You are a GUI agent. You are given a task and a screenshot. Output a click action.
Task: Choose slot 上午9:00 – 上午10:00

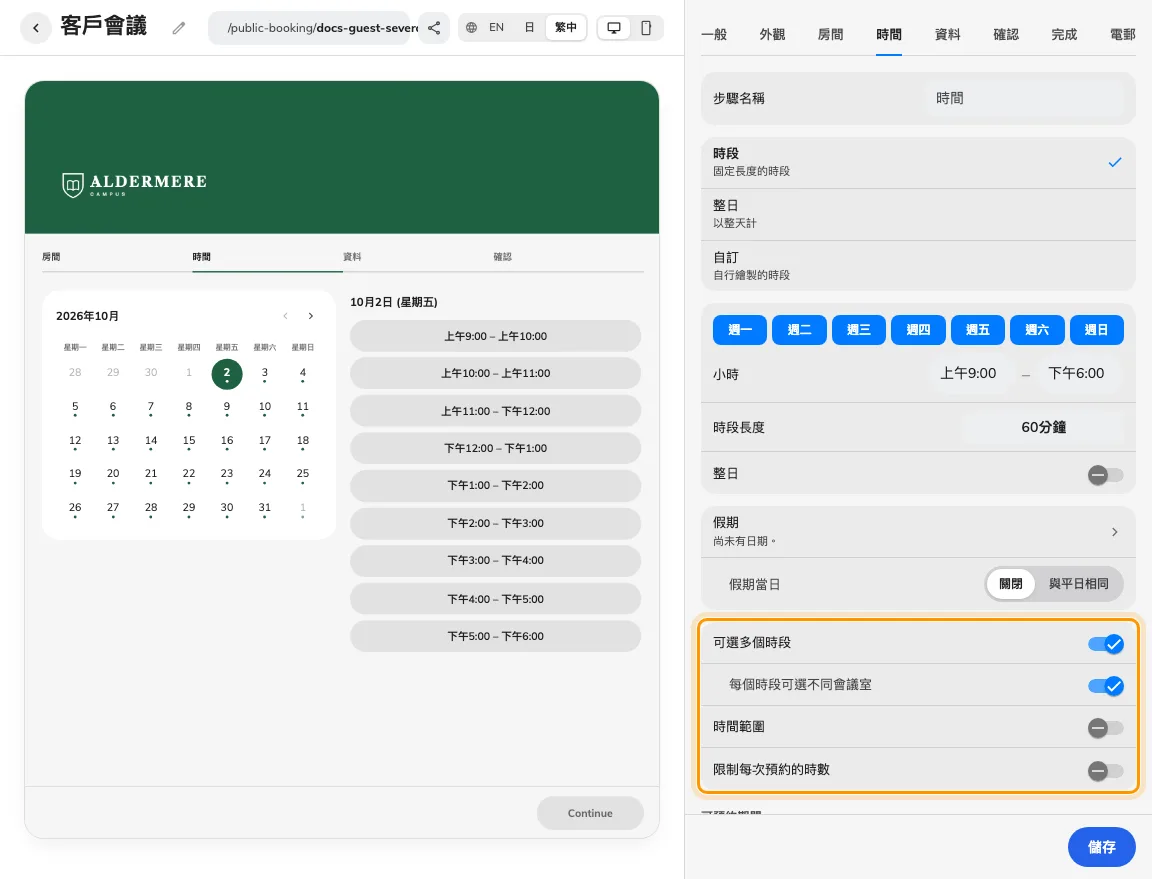click(x=495, y=336)
